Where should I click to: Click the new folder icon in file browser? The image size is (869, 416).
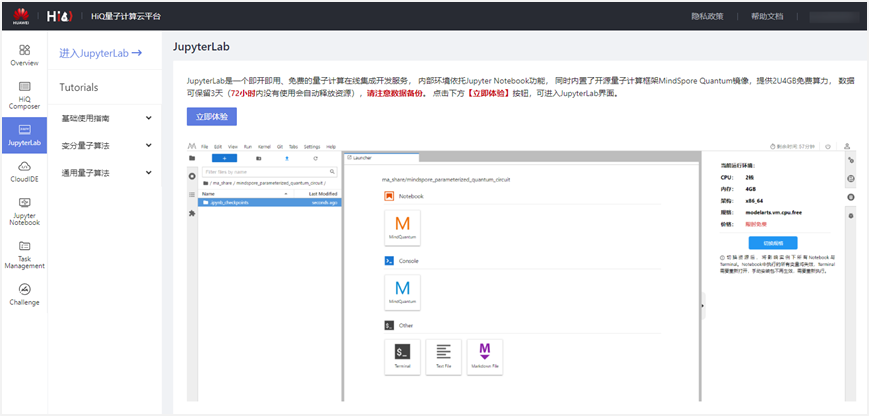[x=258, y=158]
